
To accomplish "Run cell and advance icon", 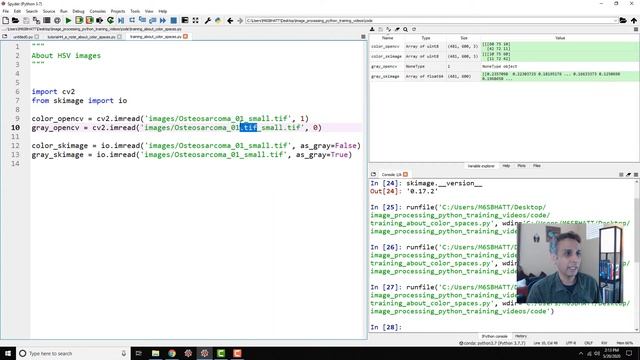I will click(89, 20).
